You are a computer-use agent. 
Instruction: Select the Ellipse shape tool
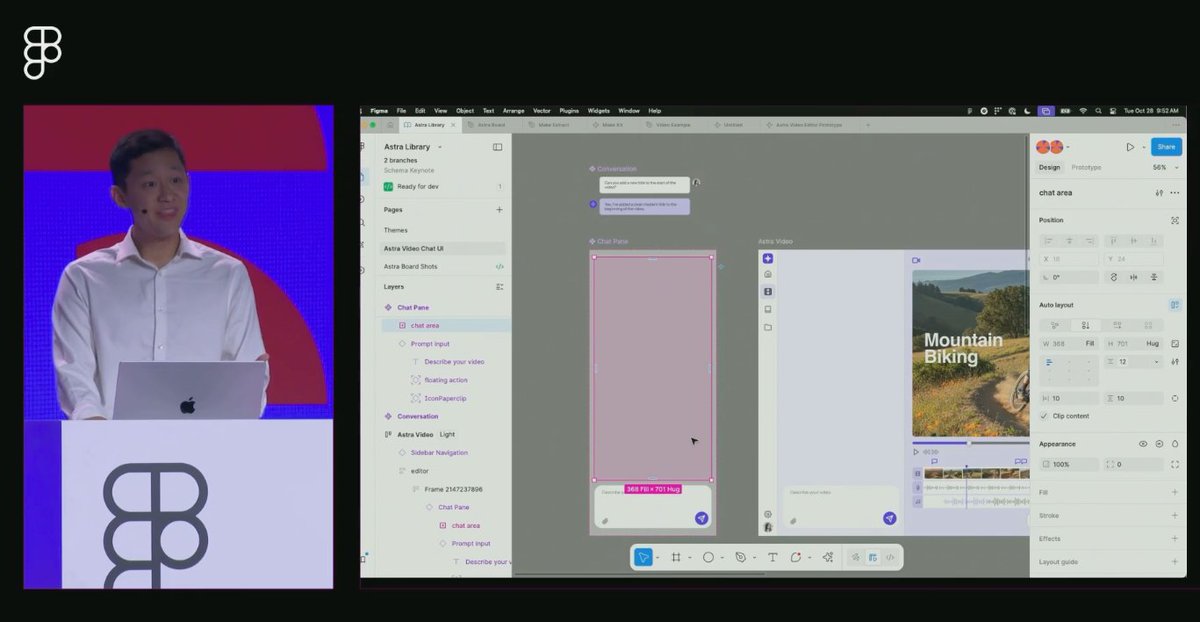coord(708,557)
